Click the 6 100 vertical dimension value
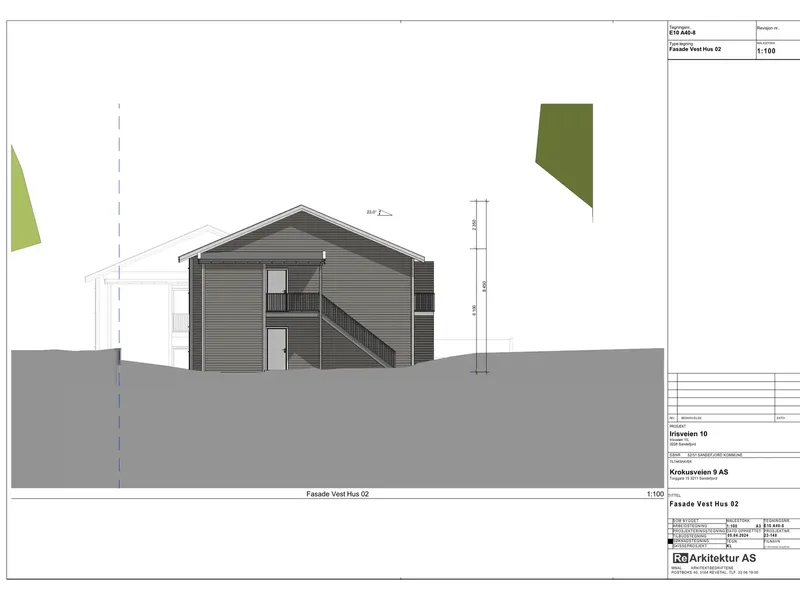The width and height of the screenshot is (800, 600). point(474,310)
